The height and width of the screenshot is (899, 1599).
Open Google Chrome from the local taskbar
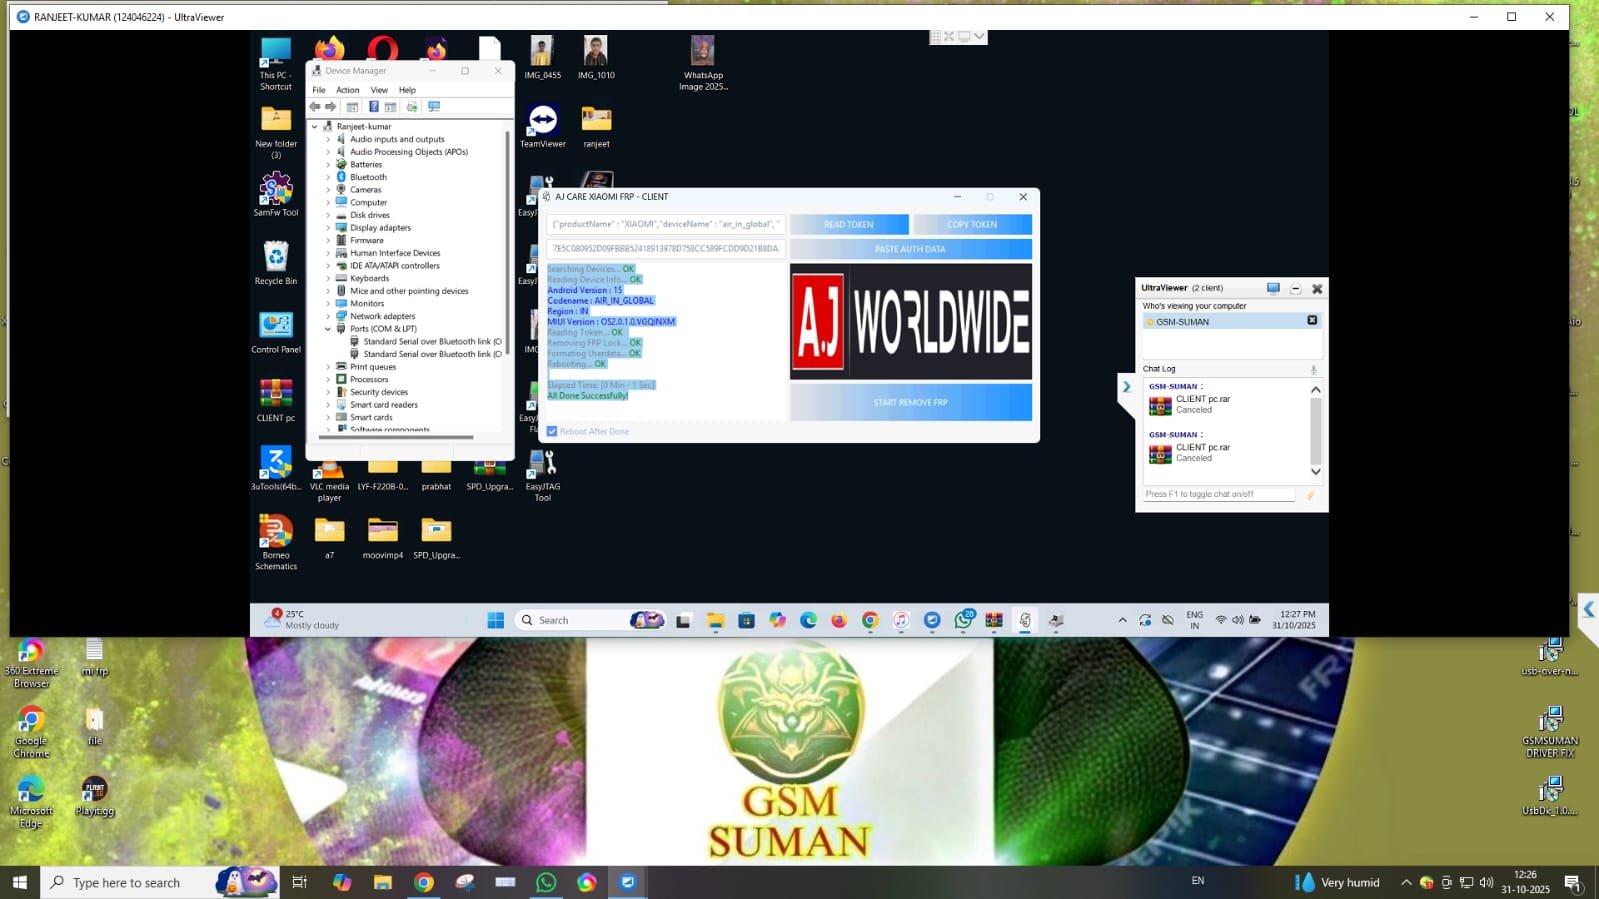(x=424, y=882)
